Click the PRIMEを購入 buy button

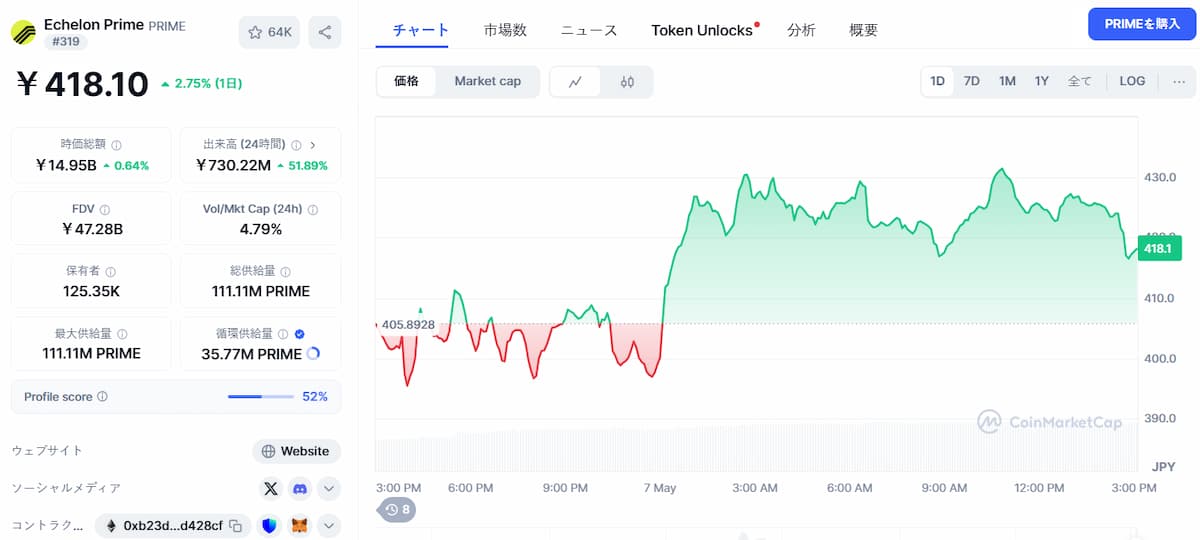click(x=1142, y=24)
